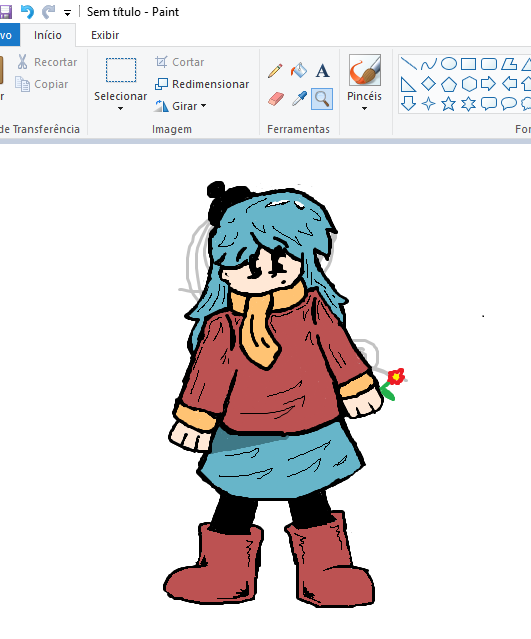Viewport: 531px width, 639px height.
Task: Select the Six-point star shape
Action: click(x=469, y=104)
